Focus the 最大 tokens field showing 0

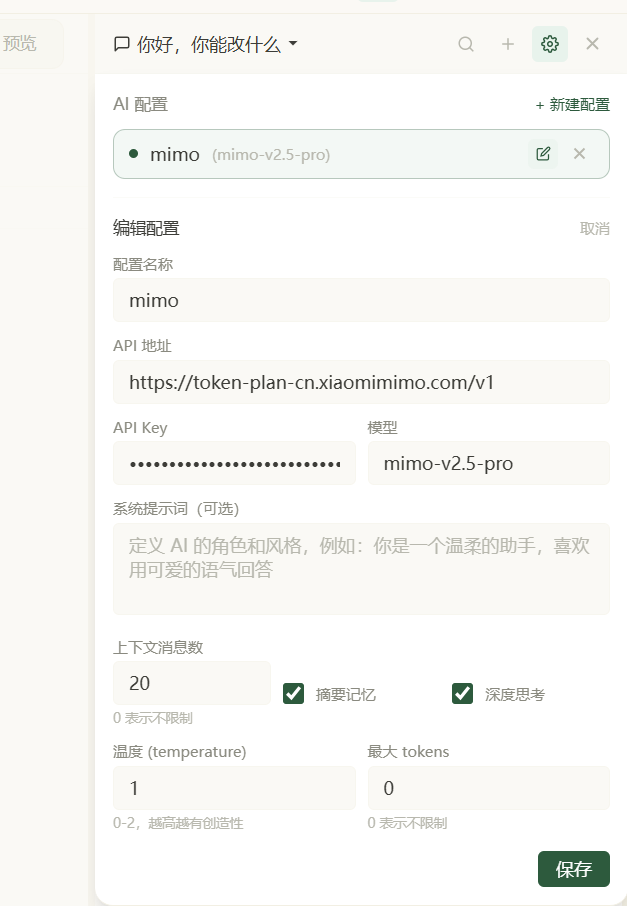pyautogui.click(x=489, y=788)
